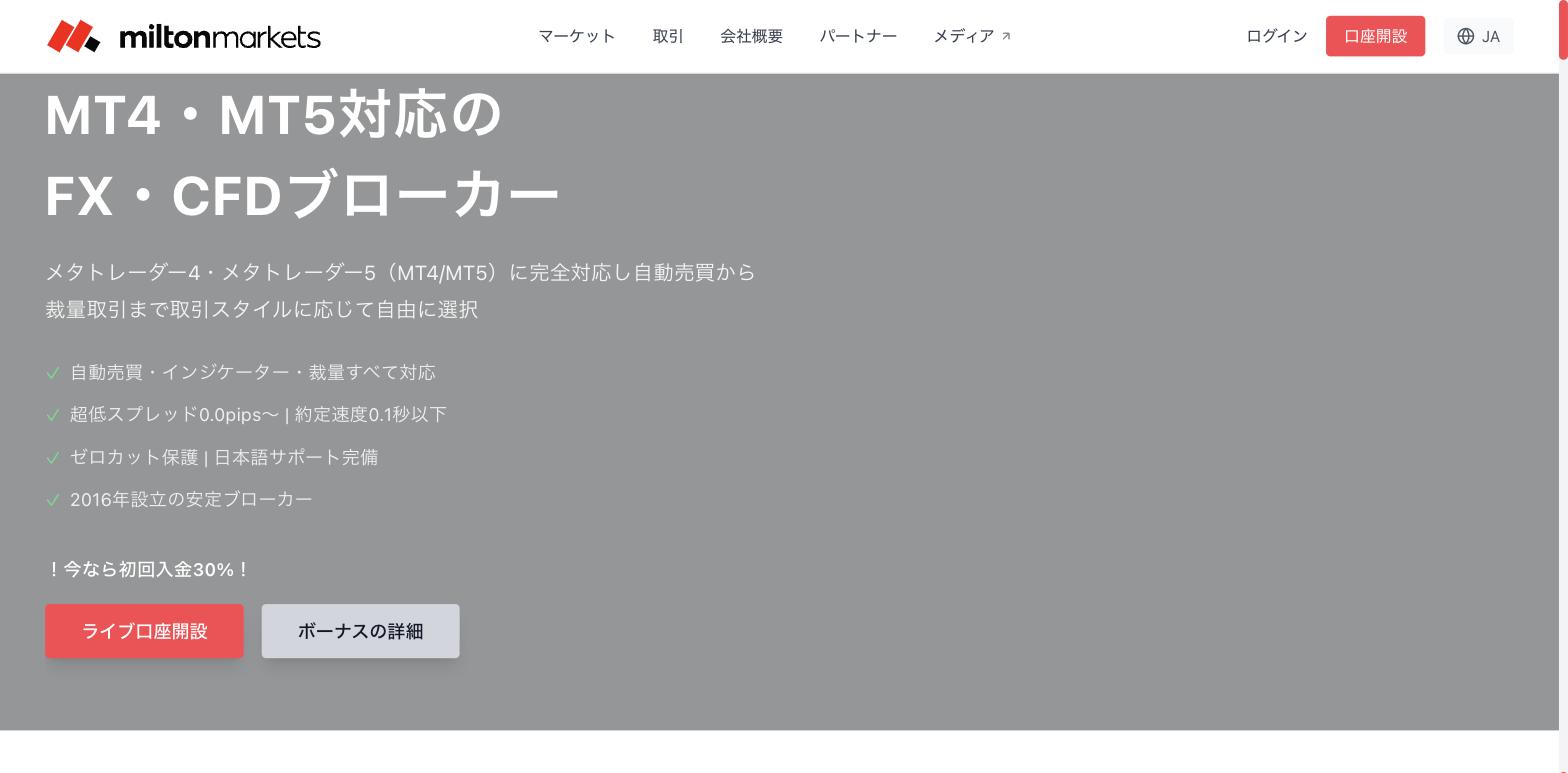Open the 取引 menu
1568x773 pixels.
(668, 36)
